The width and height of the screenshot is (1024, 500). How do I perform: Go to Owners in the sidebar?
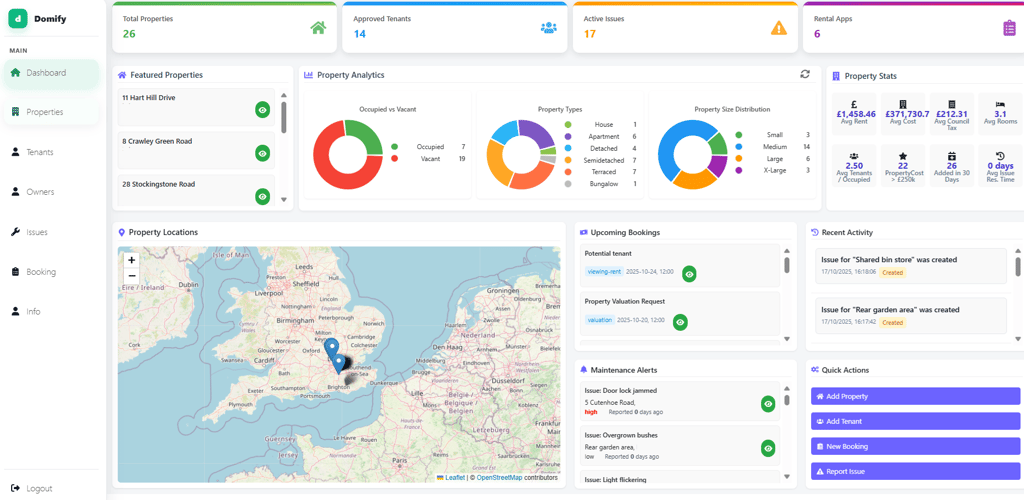pyautogui.click(x=52, y=192)
